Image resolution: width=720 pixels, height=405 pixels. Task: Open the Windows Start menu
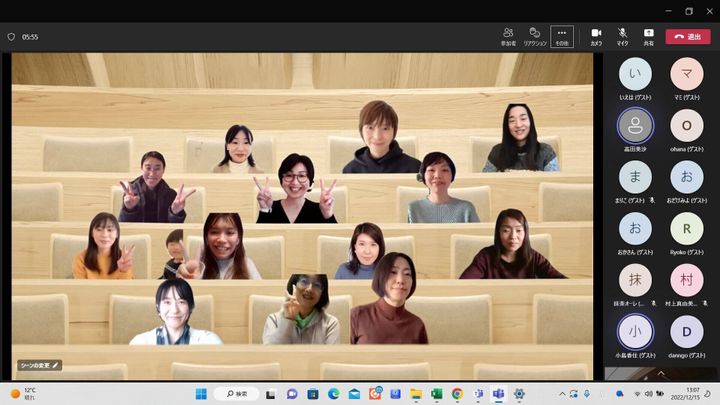tap(201, 394)
